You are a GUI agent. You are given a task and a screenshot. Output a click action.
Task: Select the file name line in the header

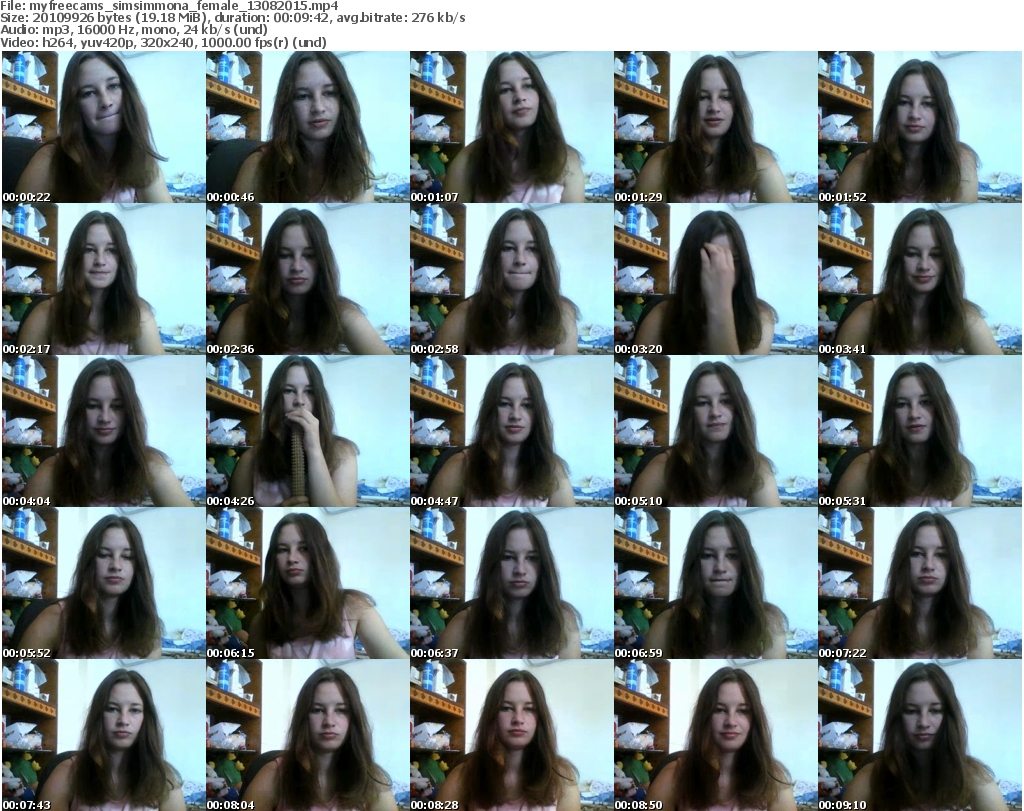point(169,7)
